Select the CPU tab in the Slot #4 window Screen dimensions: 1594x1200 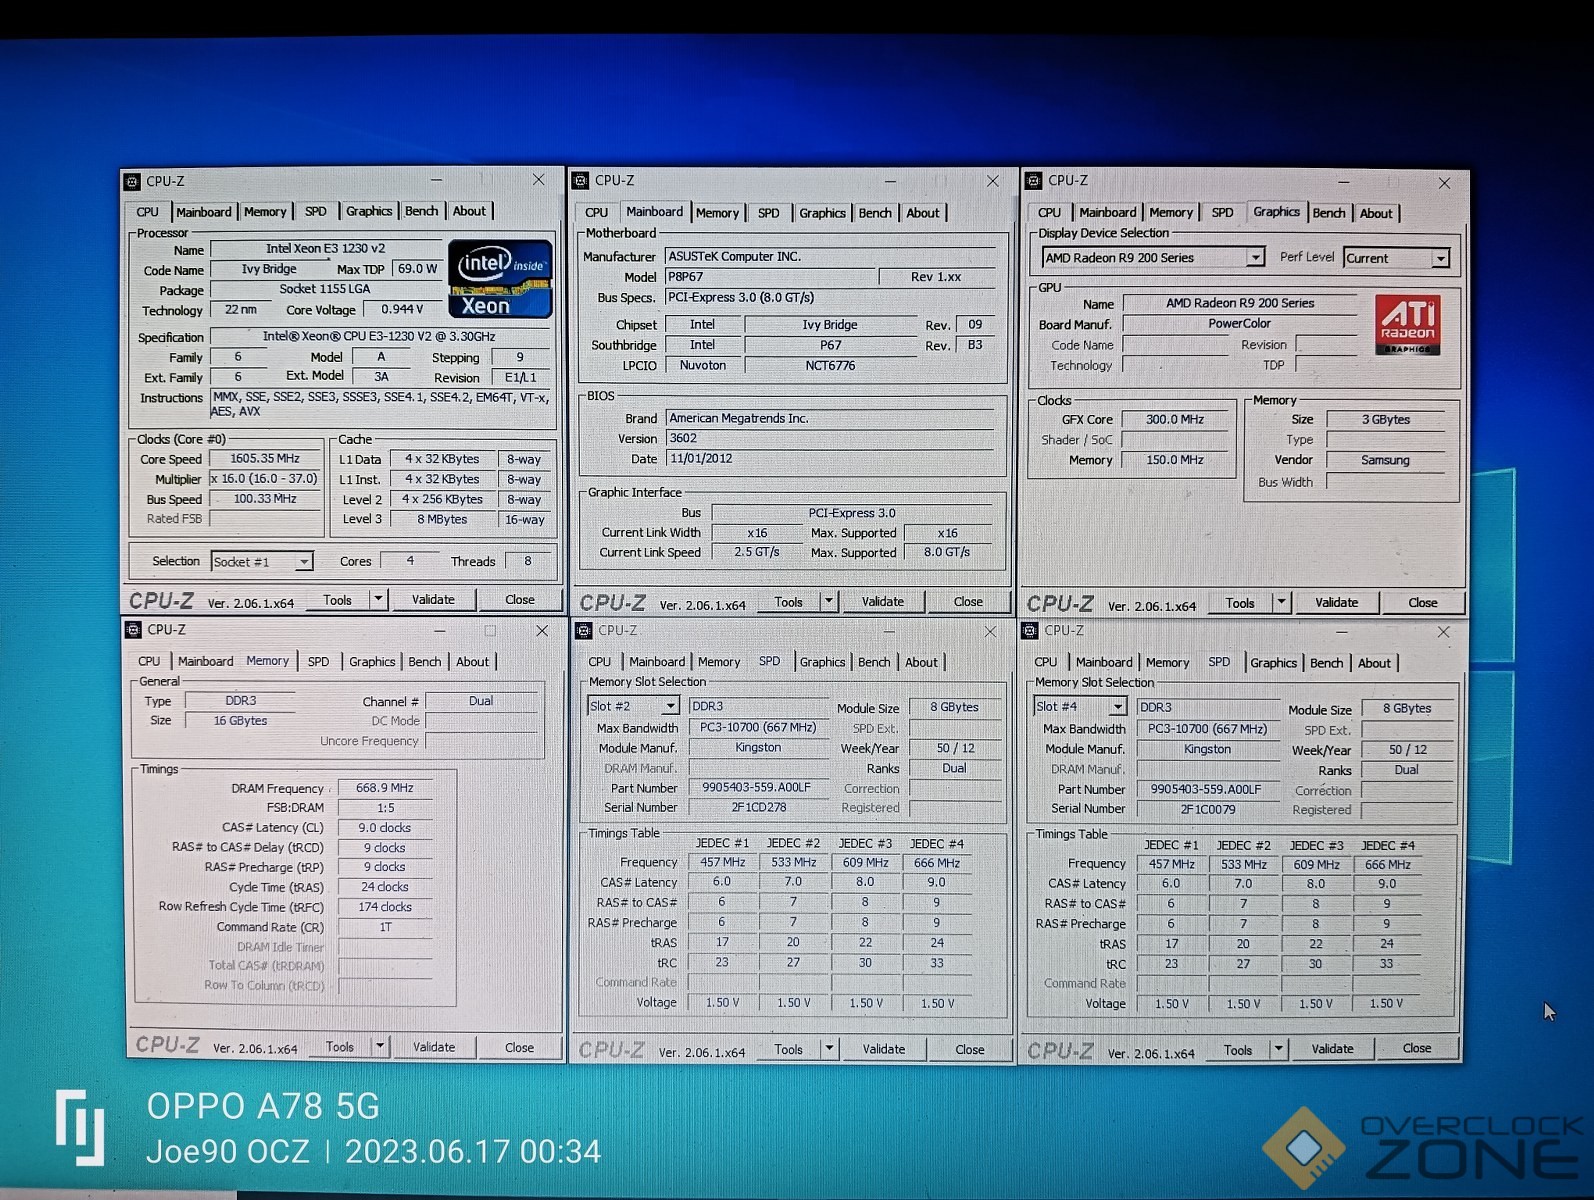1046,663
